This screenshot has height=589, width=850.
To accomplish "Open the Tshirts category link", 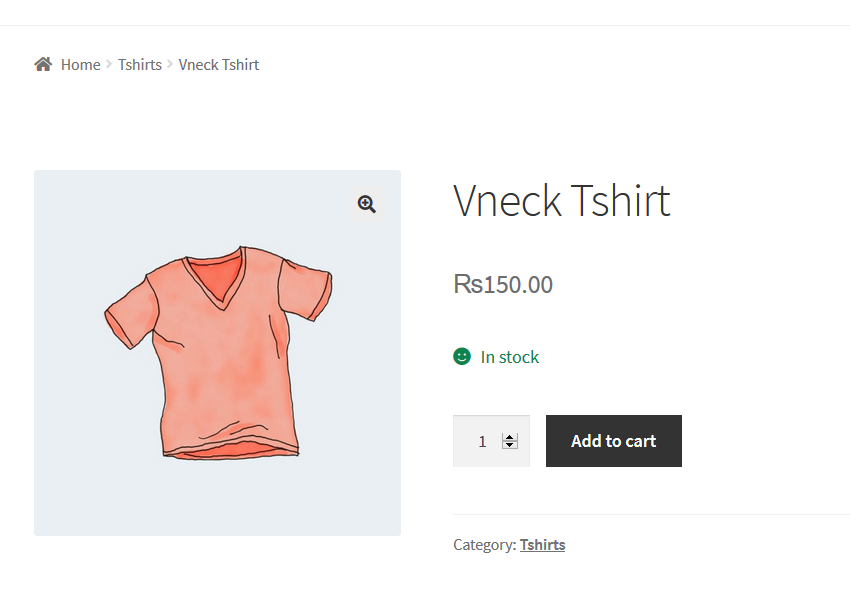I will 543,545.
